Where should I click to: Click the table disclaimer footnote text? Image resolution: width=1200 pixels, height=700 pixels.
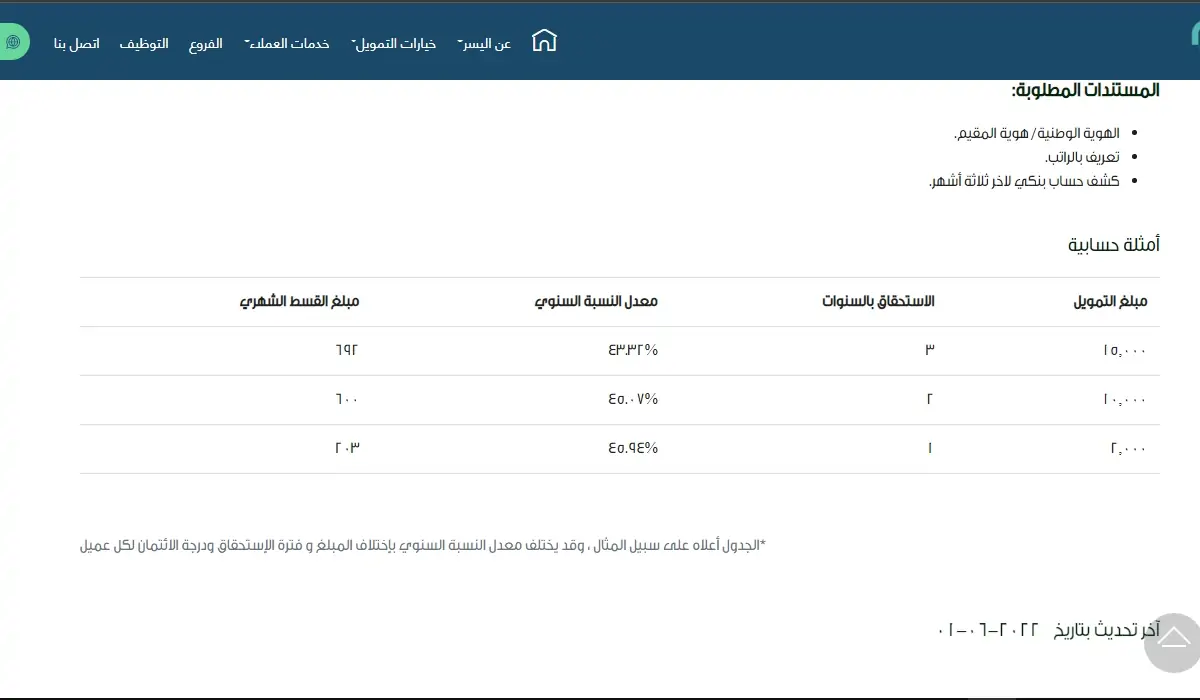(422, 545)
